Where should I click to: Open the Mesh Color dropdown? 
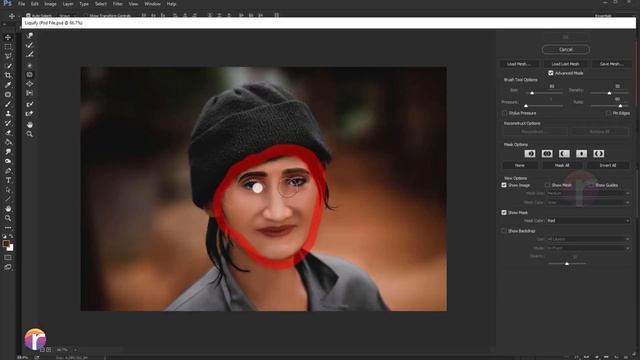588,202
